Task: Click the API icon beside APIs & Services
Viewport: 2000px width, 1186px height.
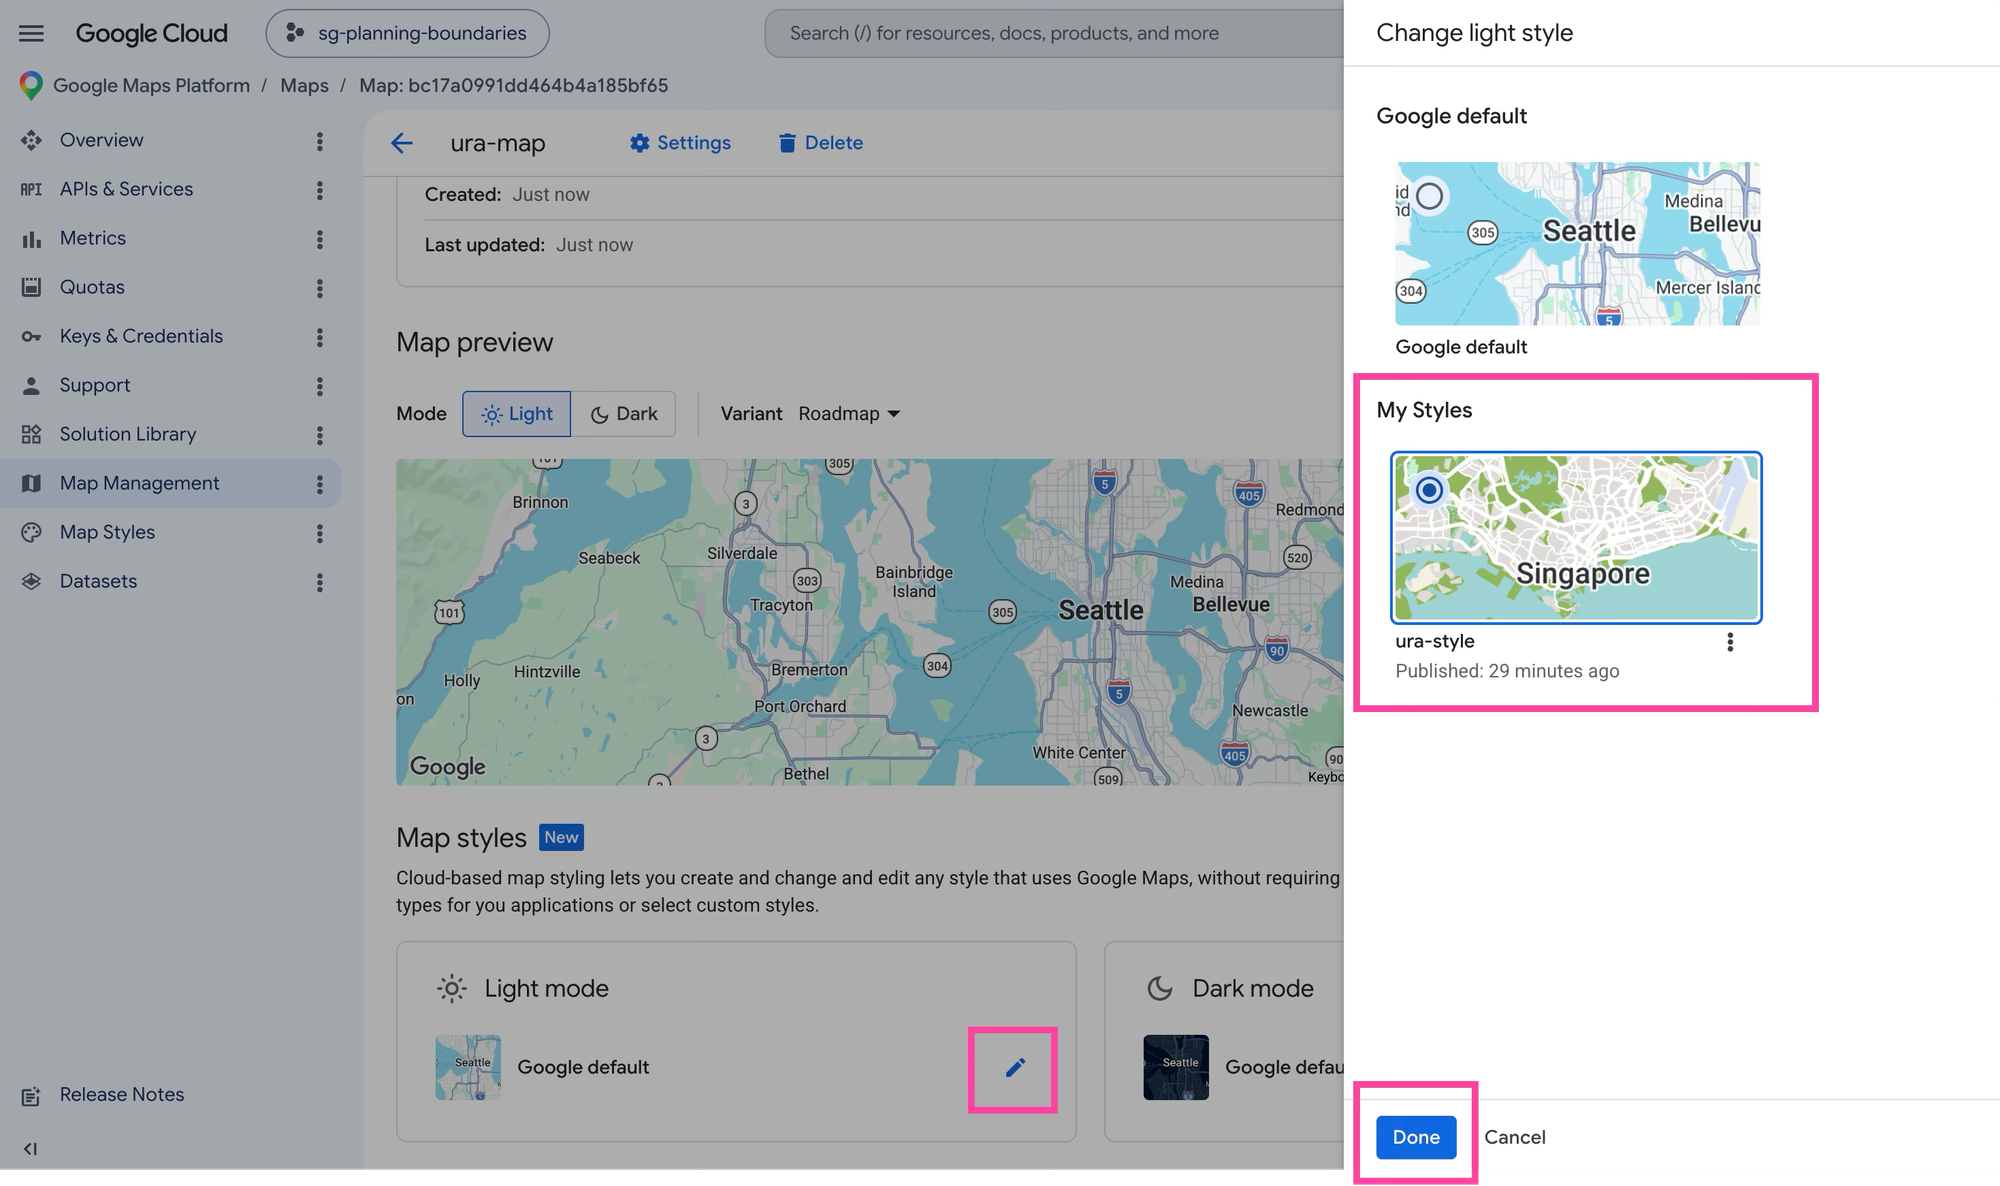Action: tap(31, 189)
